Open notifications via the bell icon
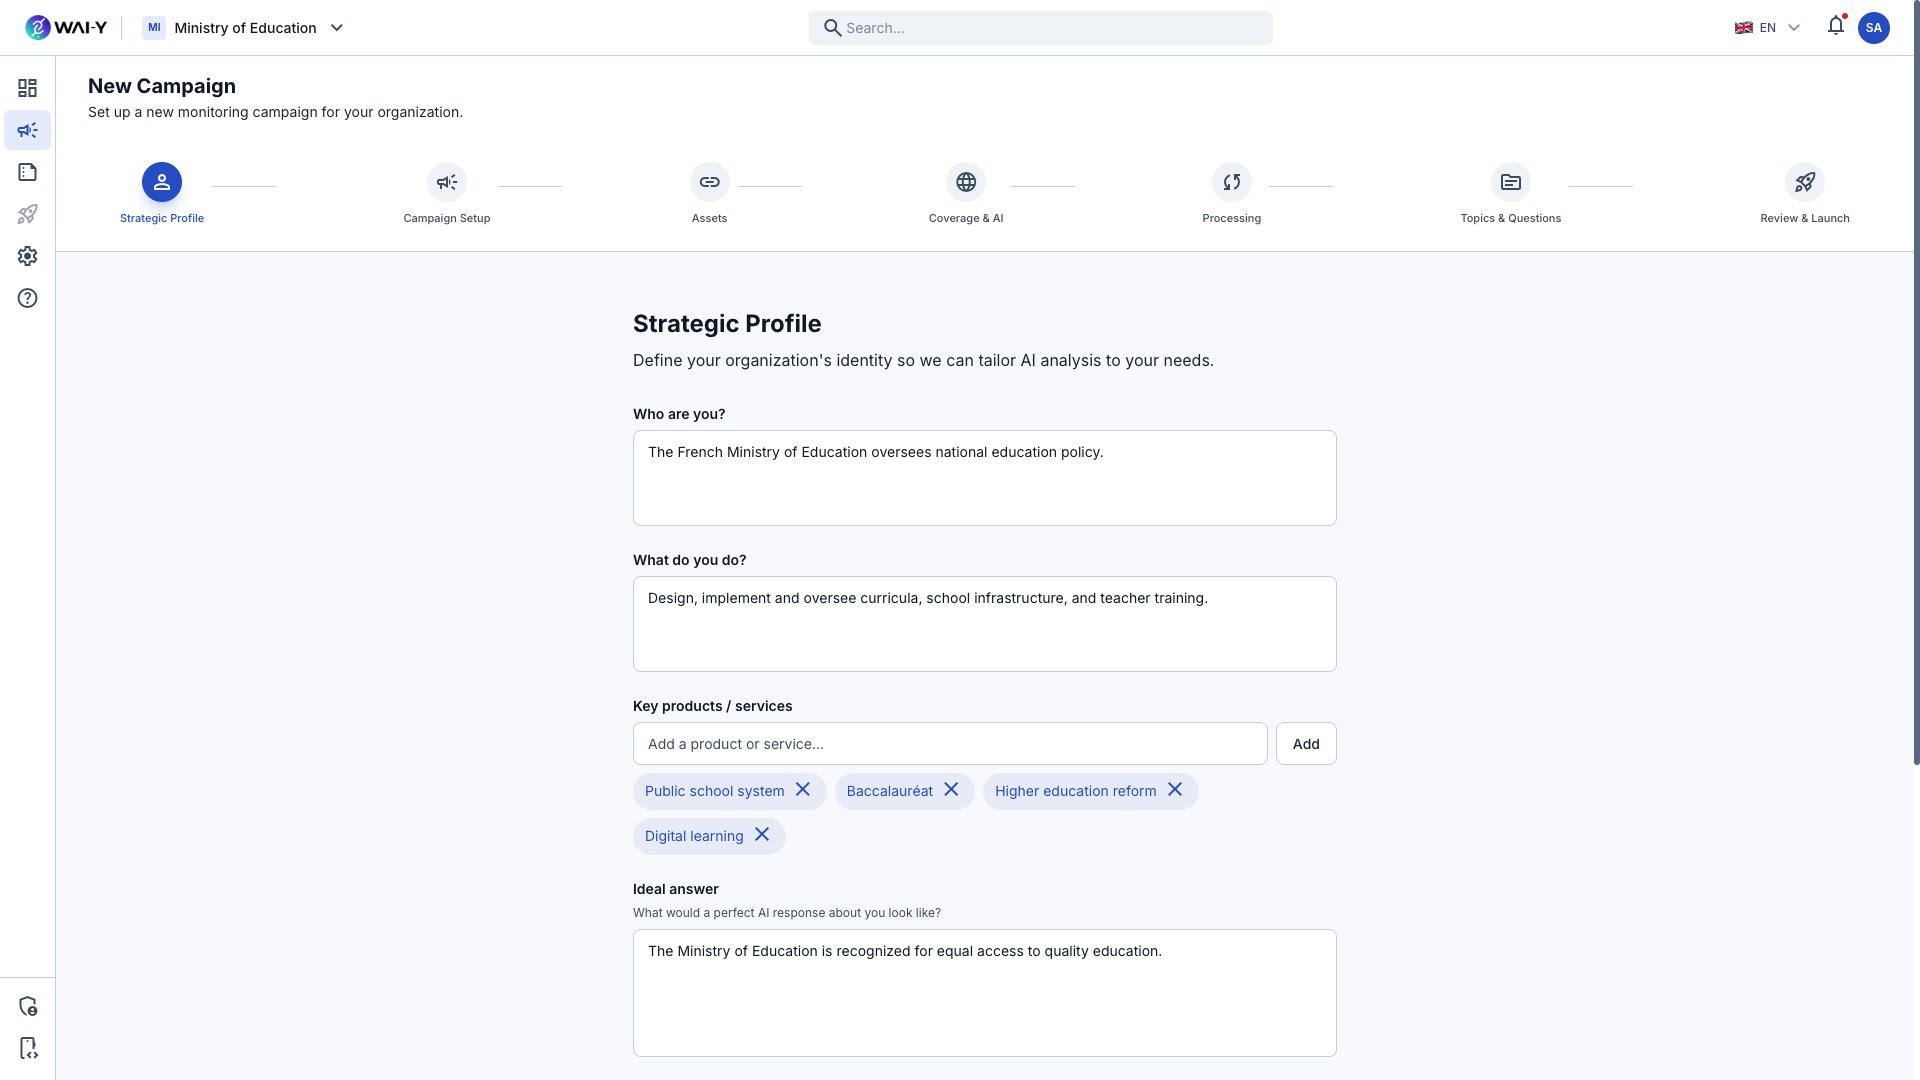The width and height of the screenshot is (1920, 1080). 1835,25
